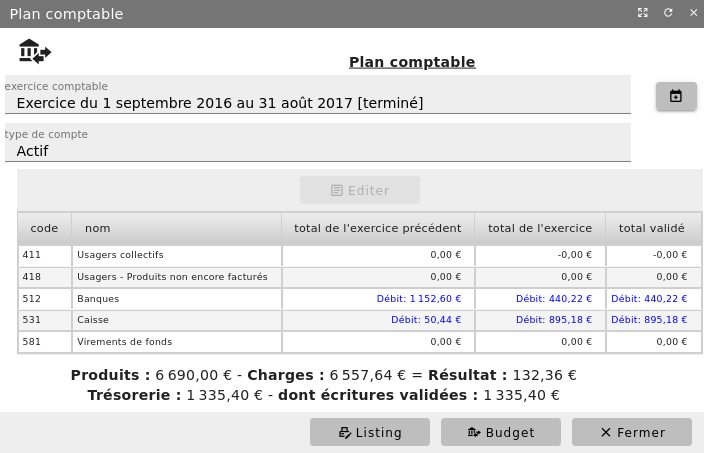Image resolution: width=704 pixels, height=453 pixels.
Task: Open the exercice comptable dropdown
Action: click(318, 102)
